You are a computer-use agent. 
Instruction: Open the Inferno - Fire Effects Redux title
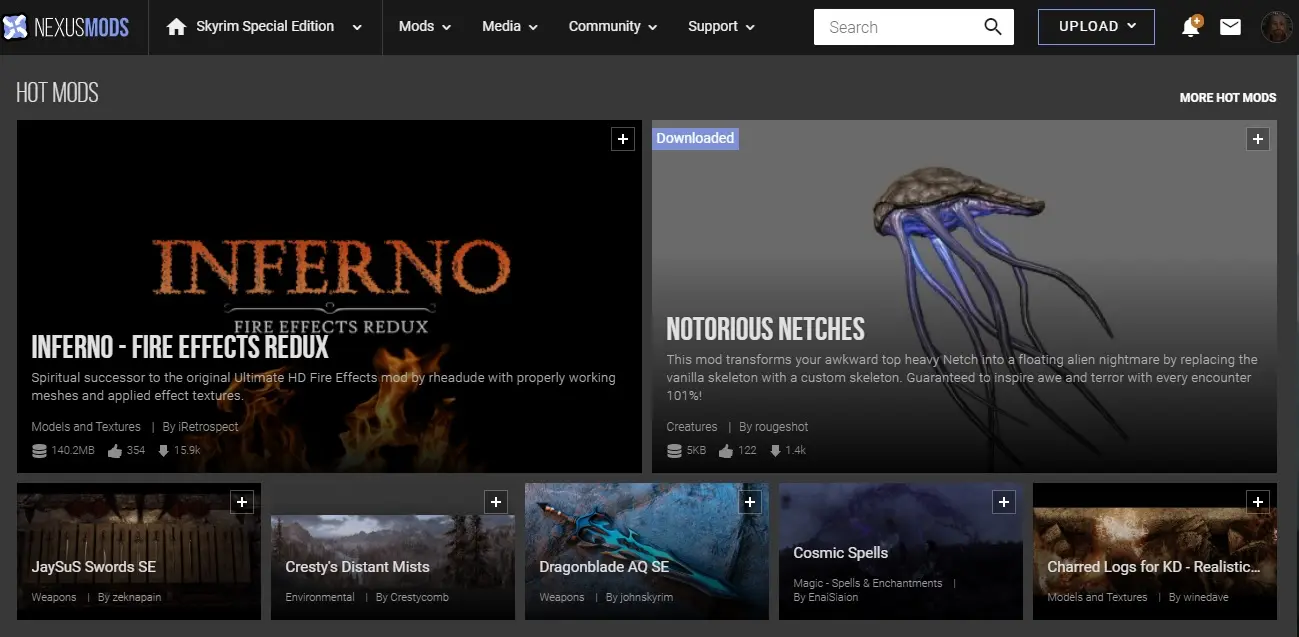click(x=180, y=347)
